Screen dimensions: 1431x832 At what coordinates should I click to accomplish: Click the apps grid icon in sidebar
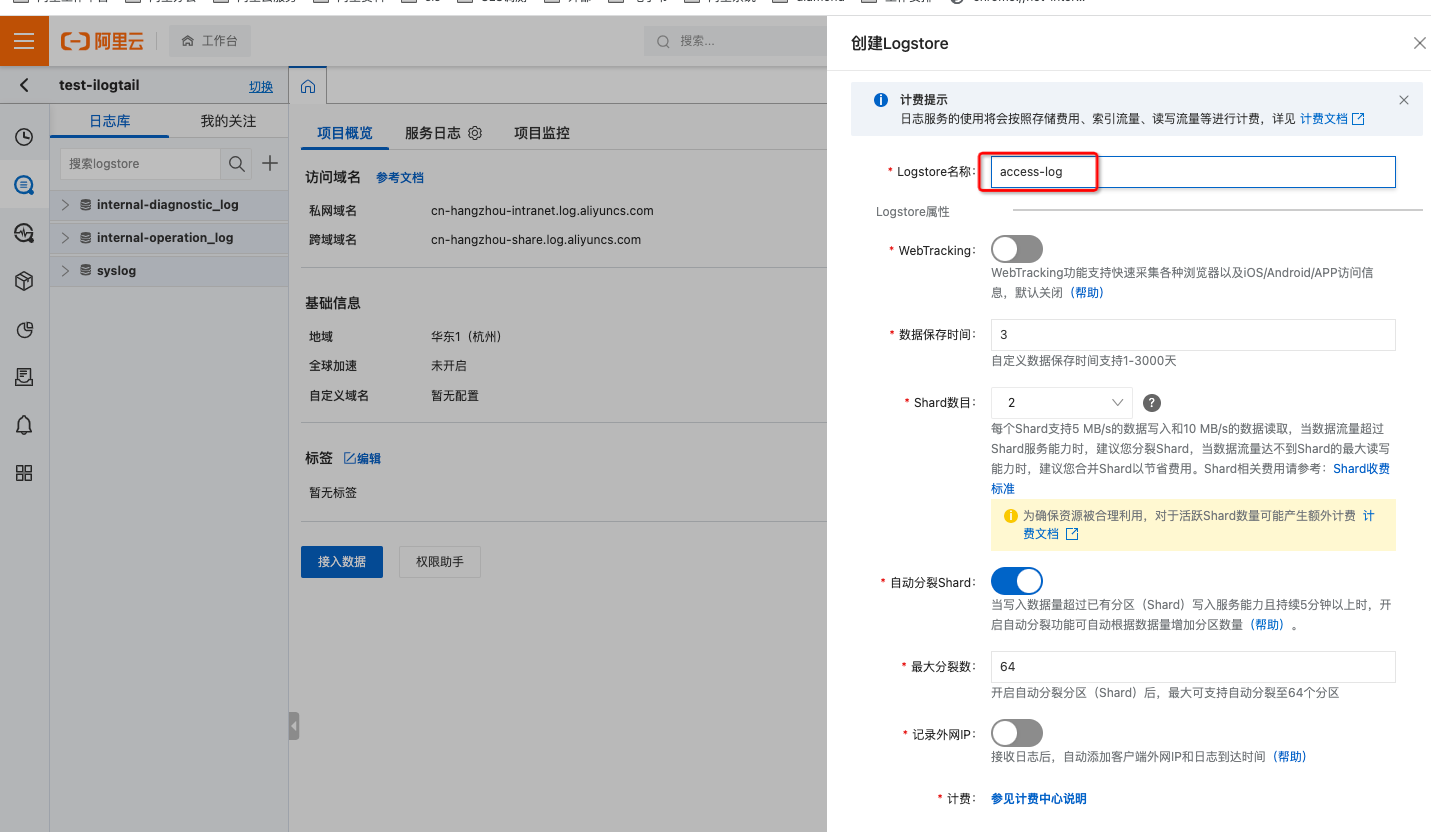point(24,473)
